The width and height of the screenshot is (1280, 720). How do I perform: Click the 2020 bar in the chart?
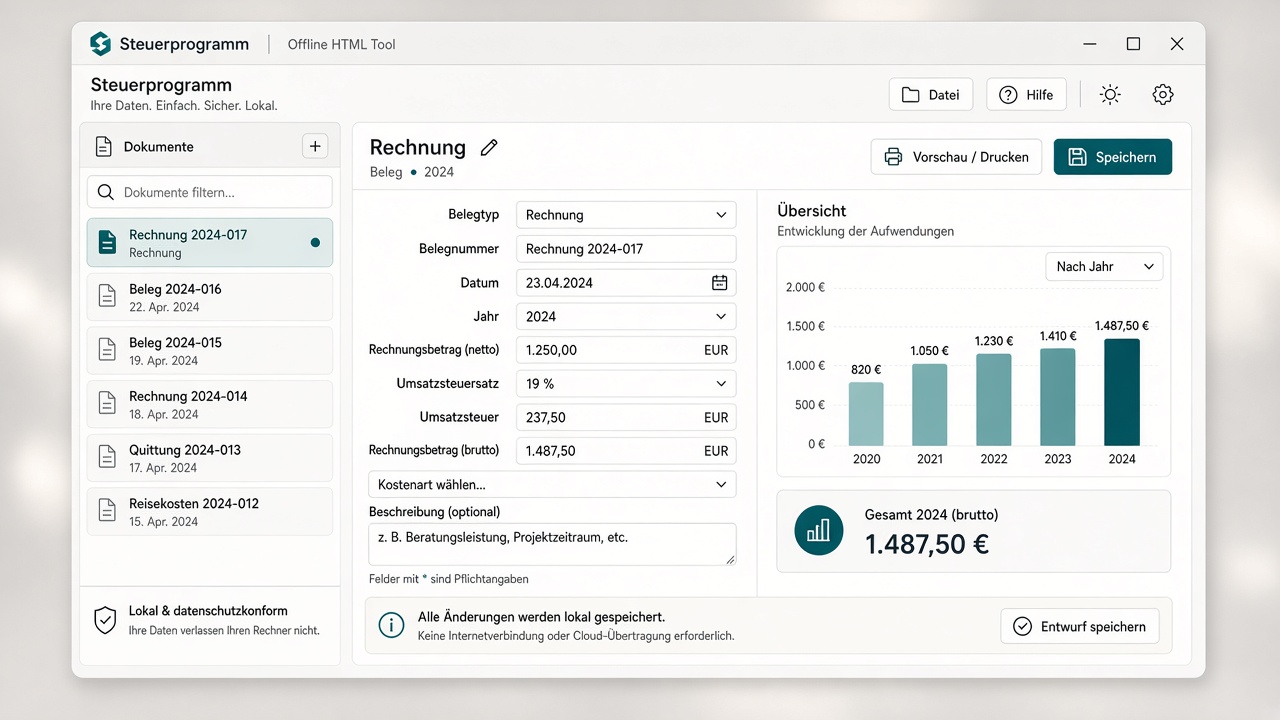pyautogui.click(x=866, y=414)
